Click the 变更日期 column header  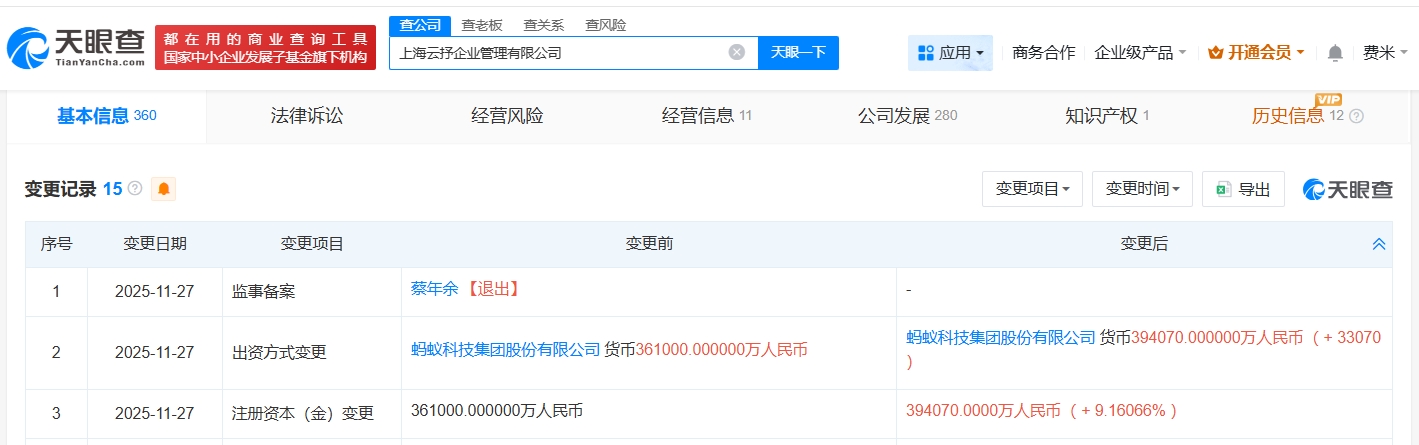[x=155, y=244]
